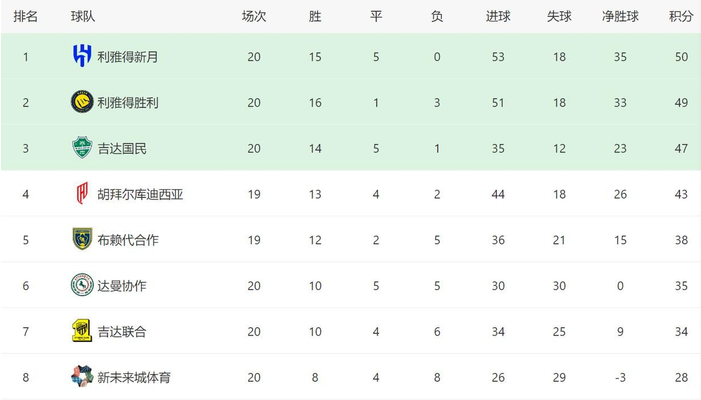Select the rank 8 row number

(x=26, y=377)
